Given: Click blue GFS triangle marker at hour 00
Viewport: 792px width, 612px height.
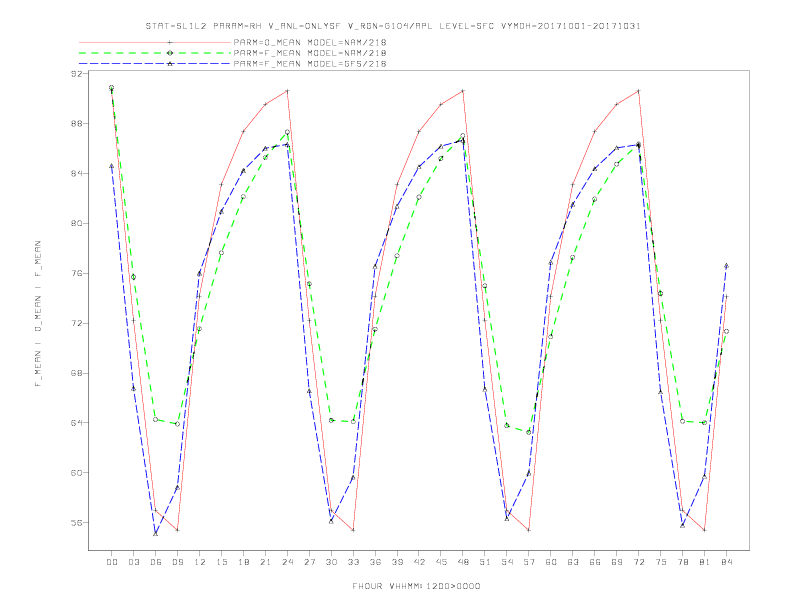Looking at the screenshot, I should pos(112,166).
